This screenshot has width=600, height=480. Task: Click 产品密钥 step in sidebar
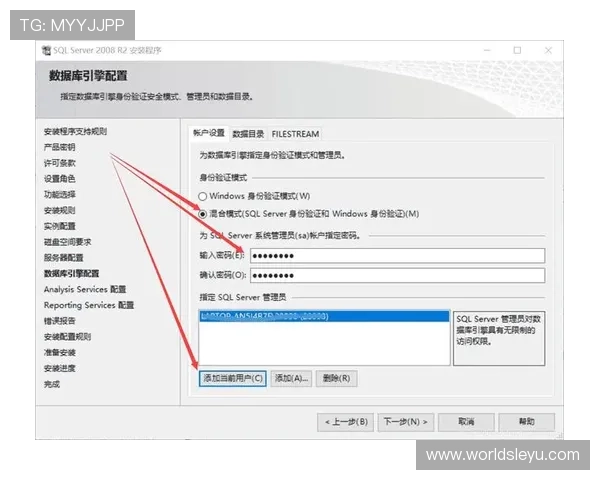60,147
